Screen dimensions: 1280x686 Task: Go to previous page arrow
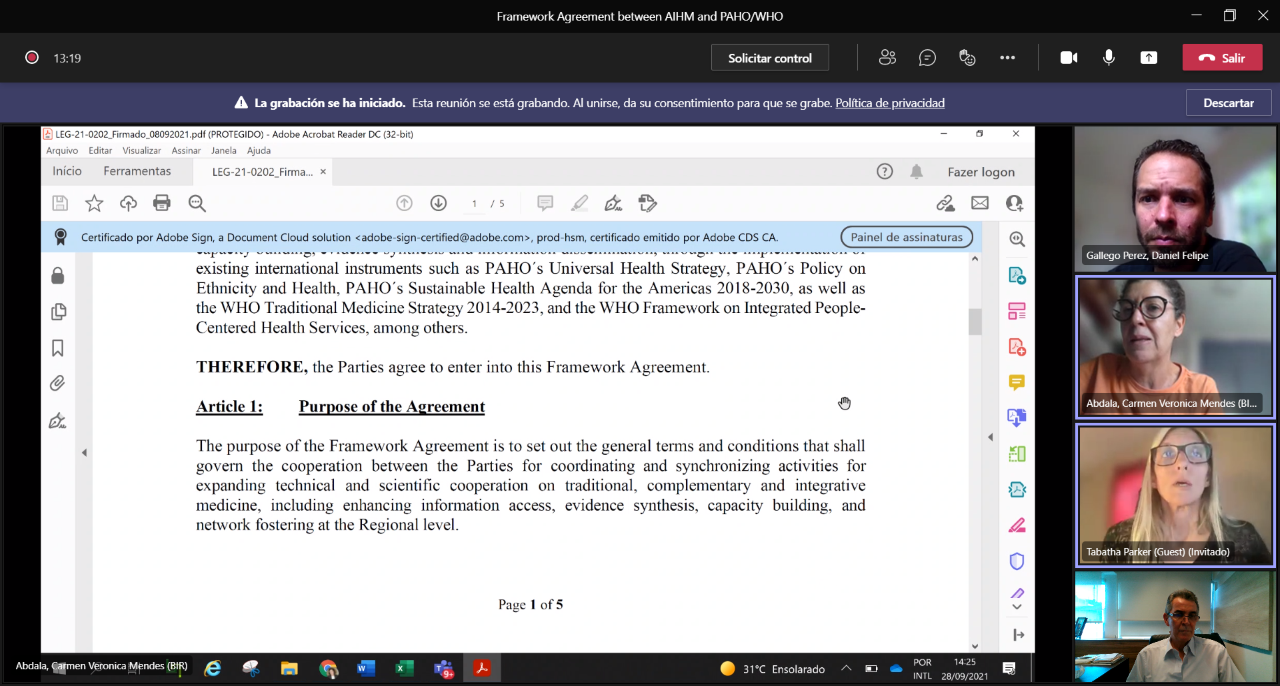(404, 203)
